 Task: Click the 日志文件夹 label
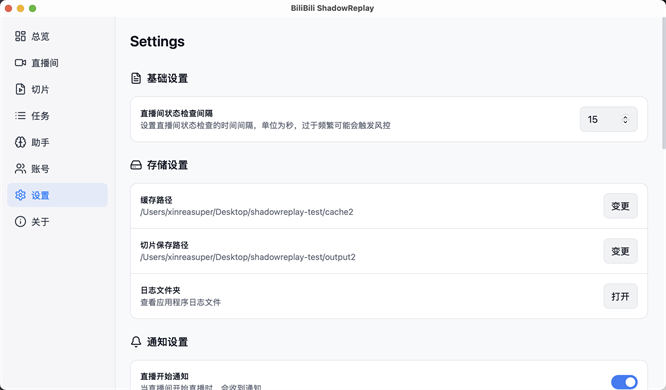click(x=160, y=290)
